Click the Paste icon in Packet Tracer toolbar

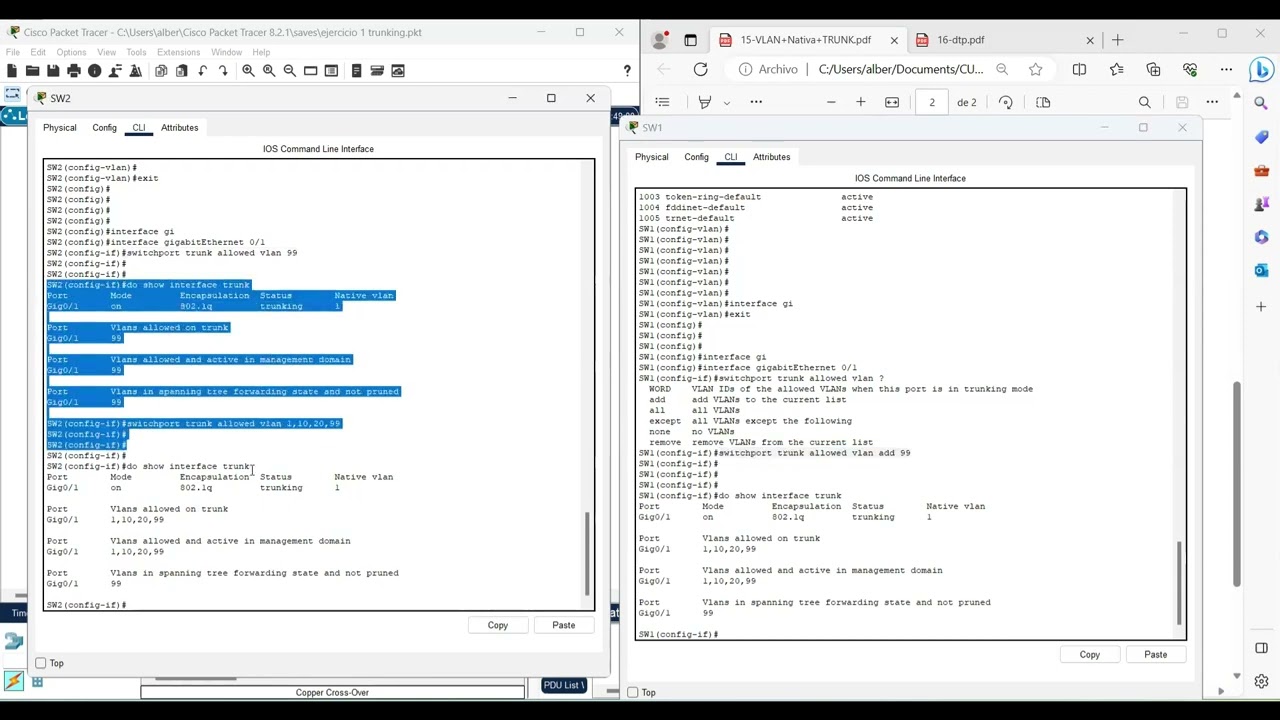[x=182, y=70]
